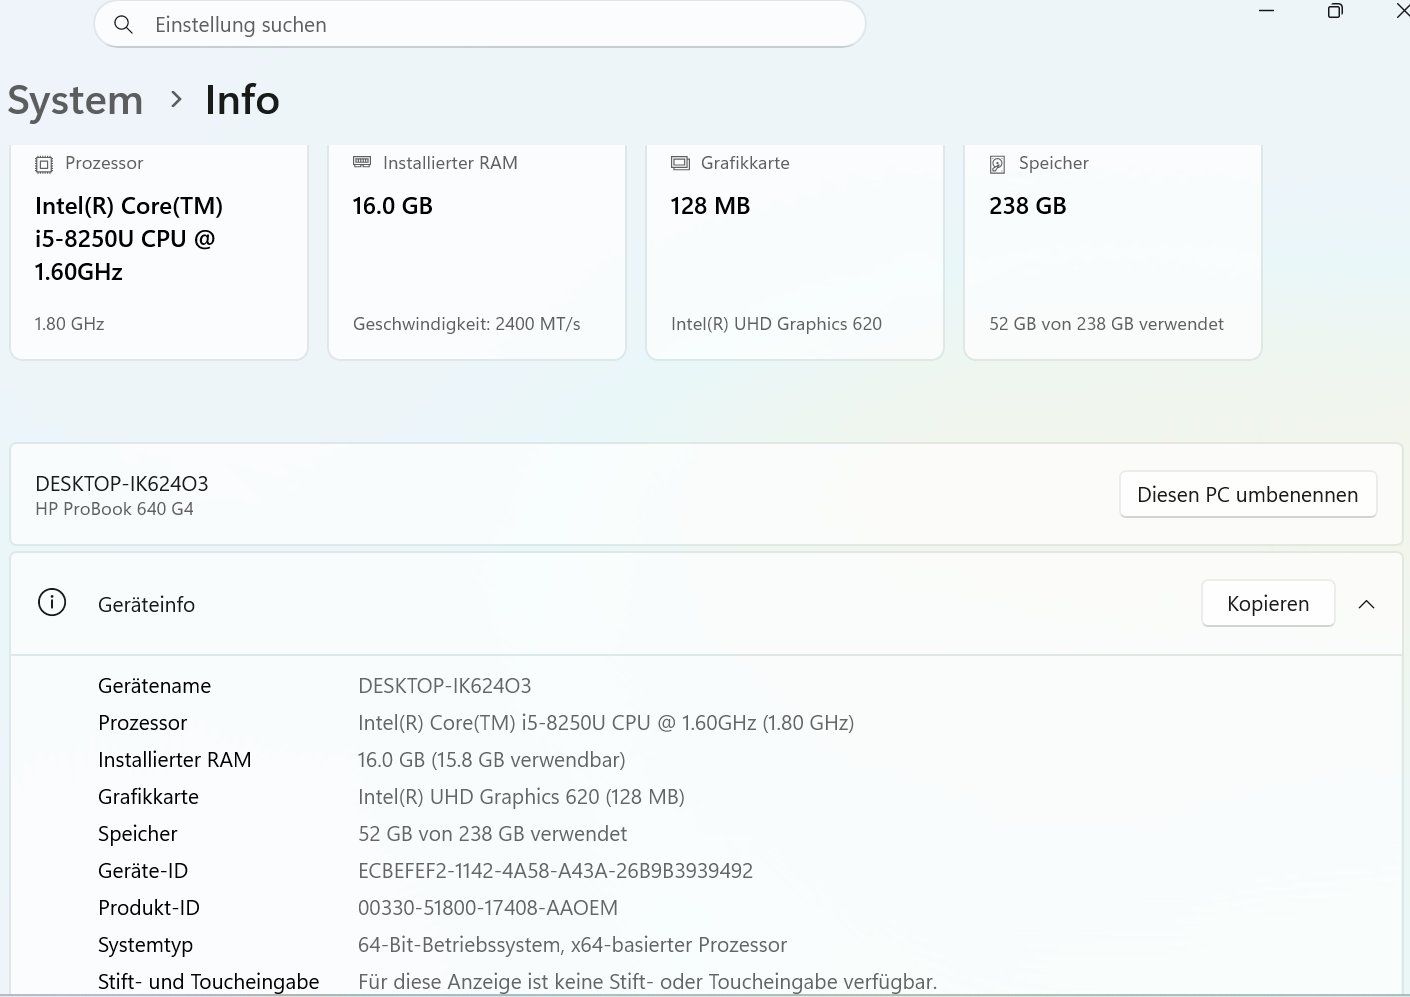Click the 16.0 GB (15.8 GB verwendbar) value
Image resolution: width=1410 pixels, height=997 pixels.
click(x=491, y=760)
